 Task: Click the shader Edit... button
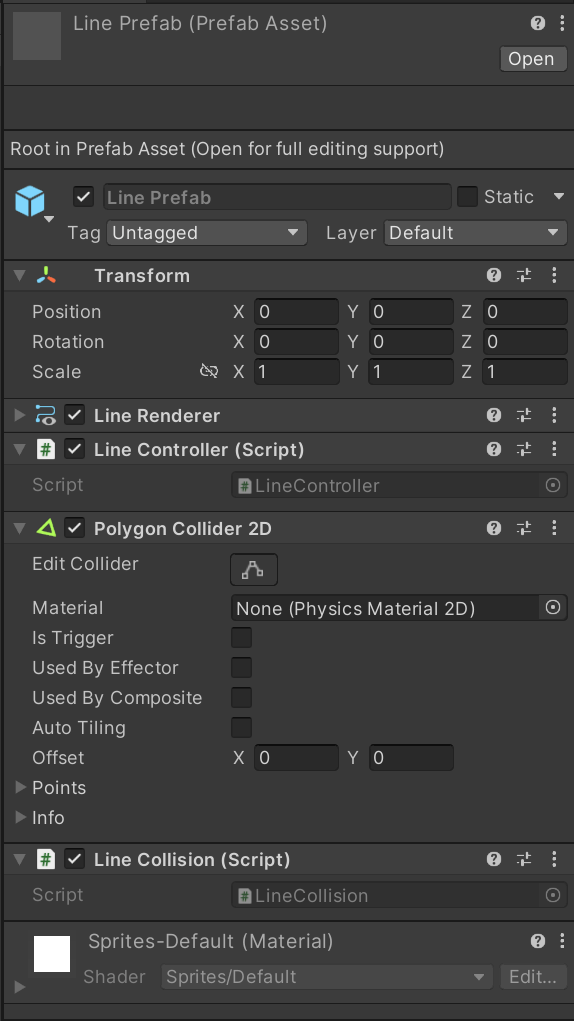tap(533, 977)
